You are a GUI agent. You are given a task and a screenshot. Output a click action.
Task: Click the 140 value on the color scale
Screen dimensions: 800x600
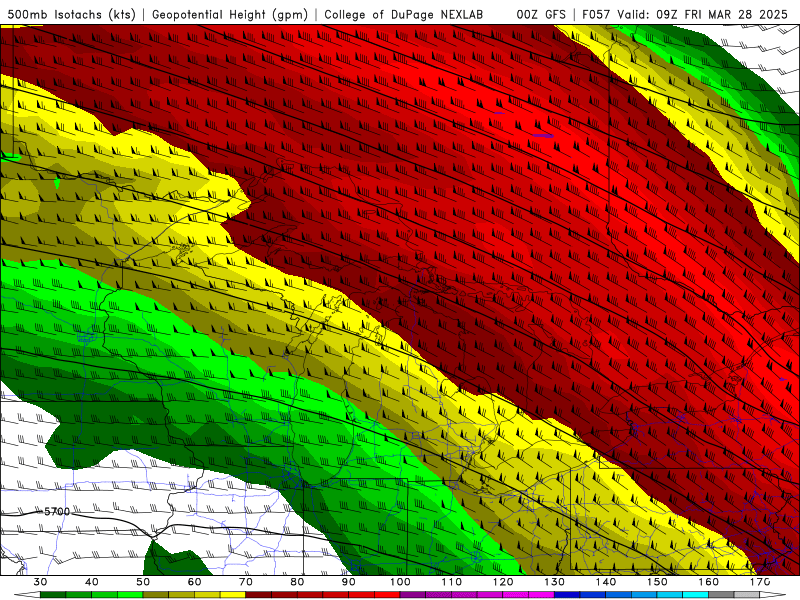(606, 582)
